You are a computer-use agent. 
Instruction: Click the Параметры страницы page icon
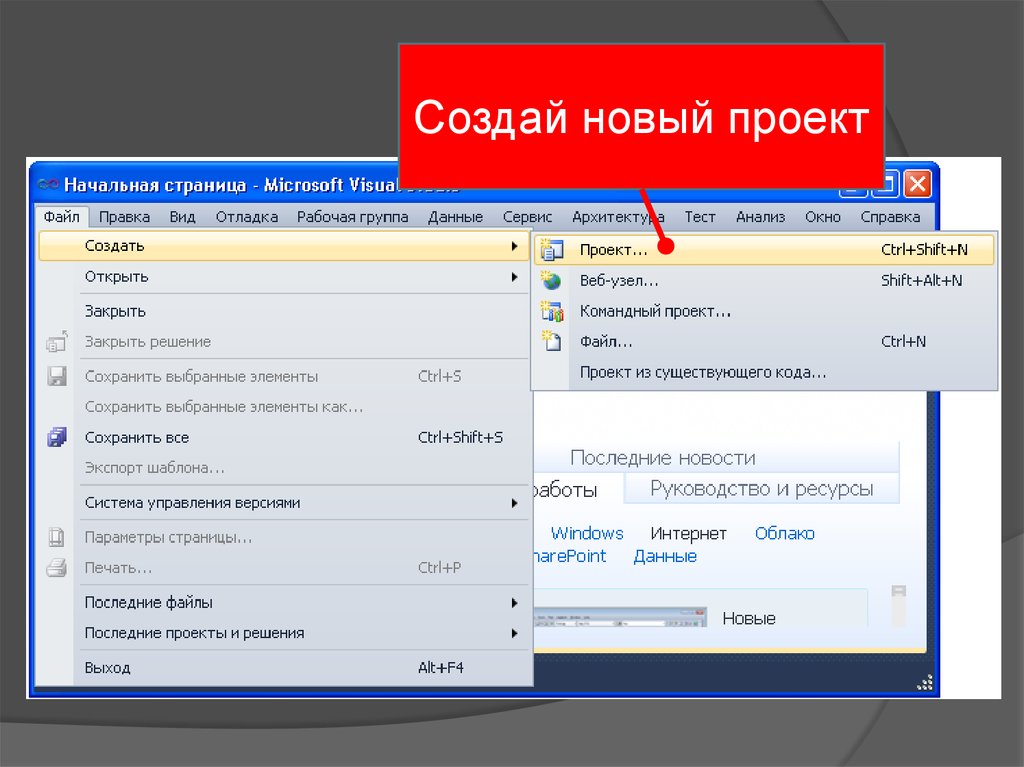click(57, 537)
